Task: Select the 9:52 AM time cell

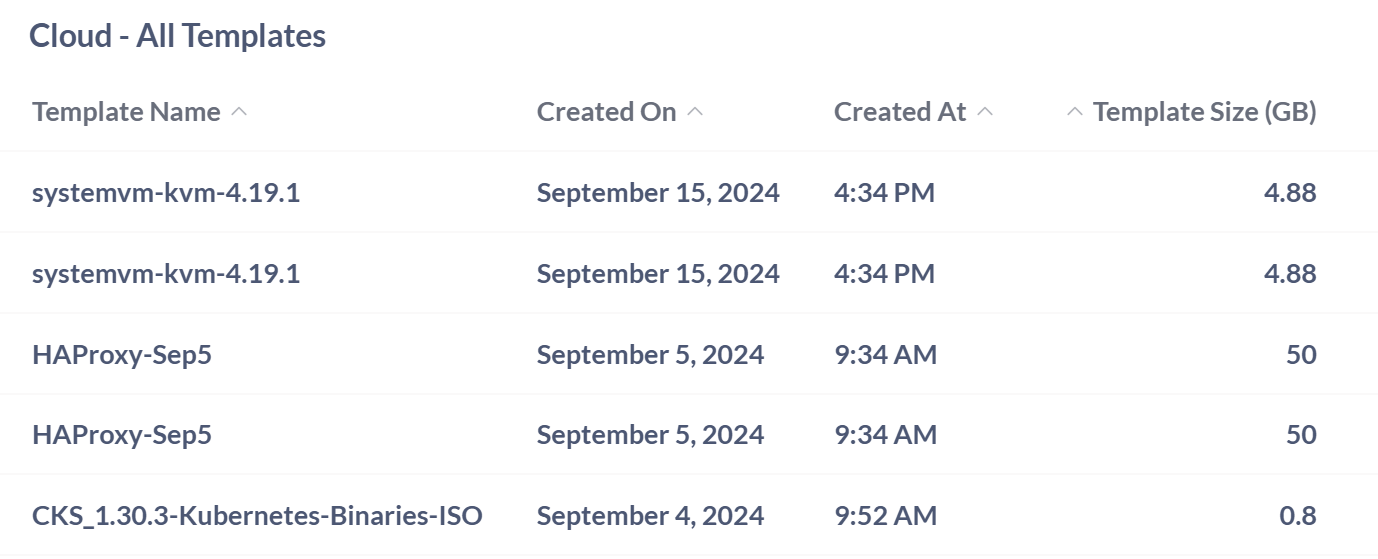Action: pyautogui.click(x=885, y=516)
